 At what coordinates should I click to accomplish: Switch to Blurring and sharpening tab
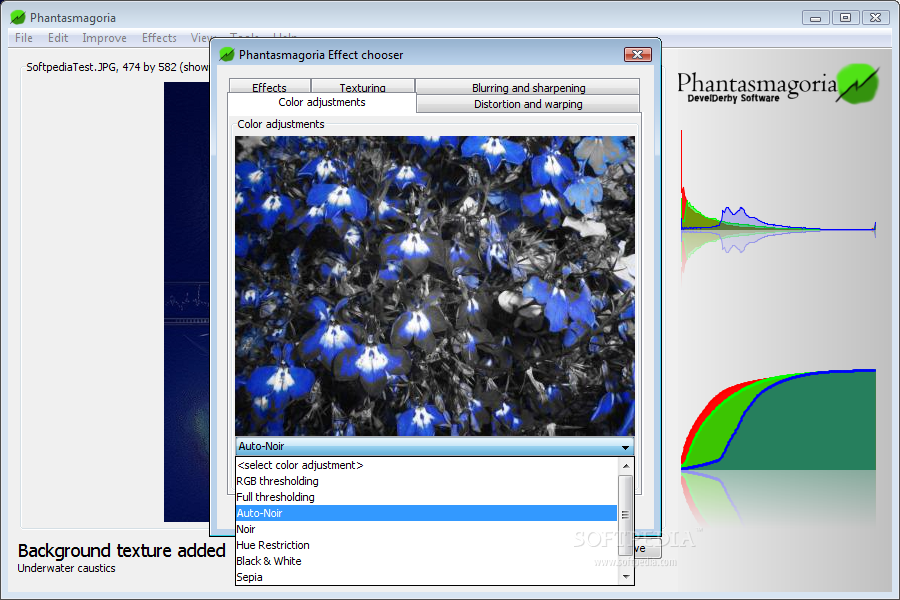coord(528,87)
